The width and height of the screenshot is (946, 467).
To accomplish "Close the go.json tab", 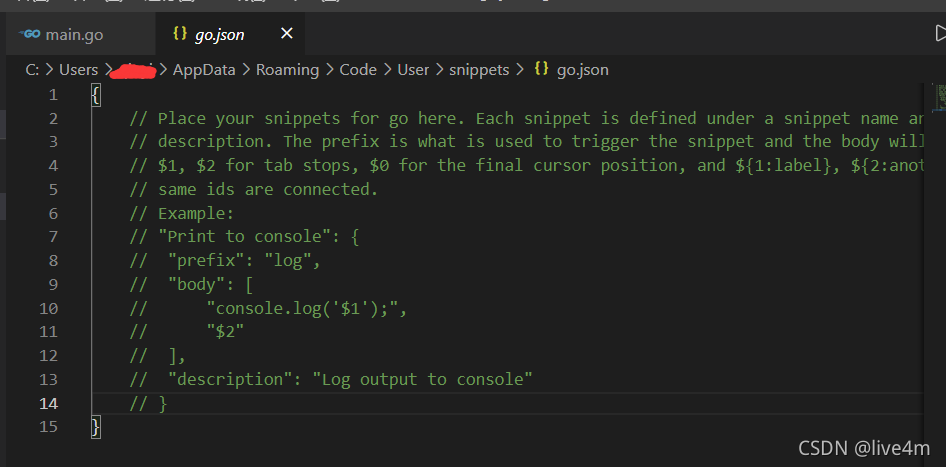I will tap(287, 34).
